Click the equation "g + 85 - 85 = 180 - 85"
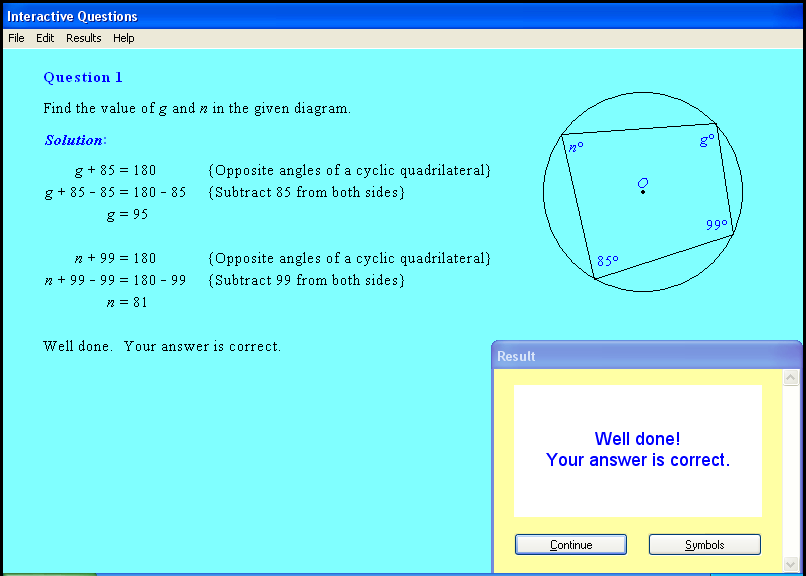This screenshot has width=806, height=576. click(116, 192)
